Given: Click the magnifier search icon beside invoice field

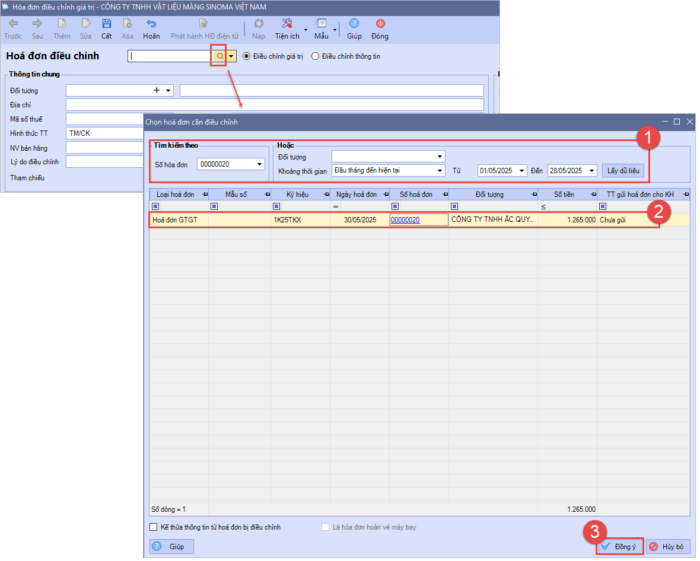Looking at the screenshot, I should [220, 57].
